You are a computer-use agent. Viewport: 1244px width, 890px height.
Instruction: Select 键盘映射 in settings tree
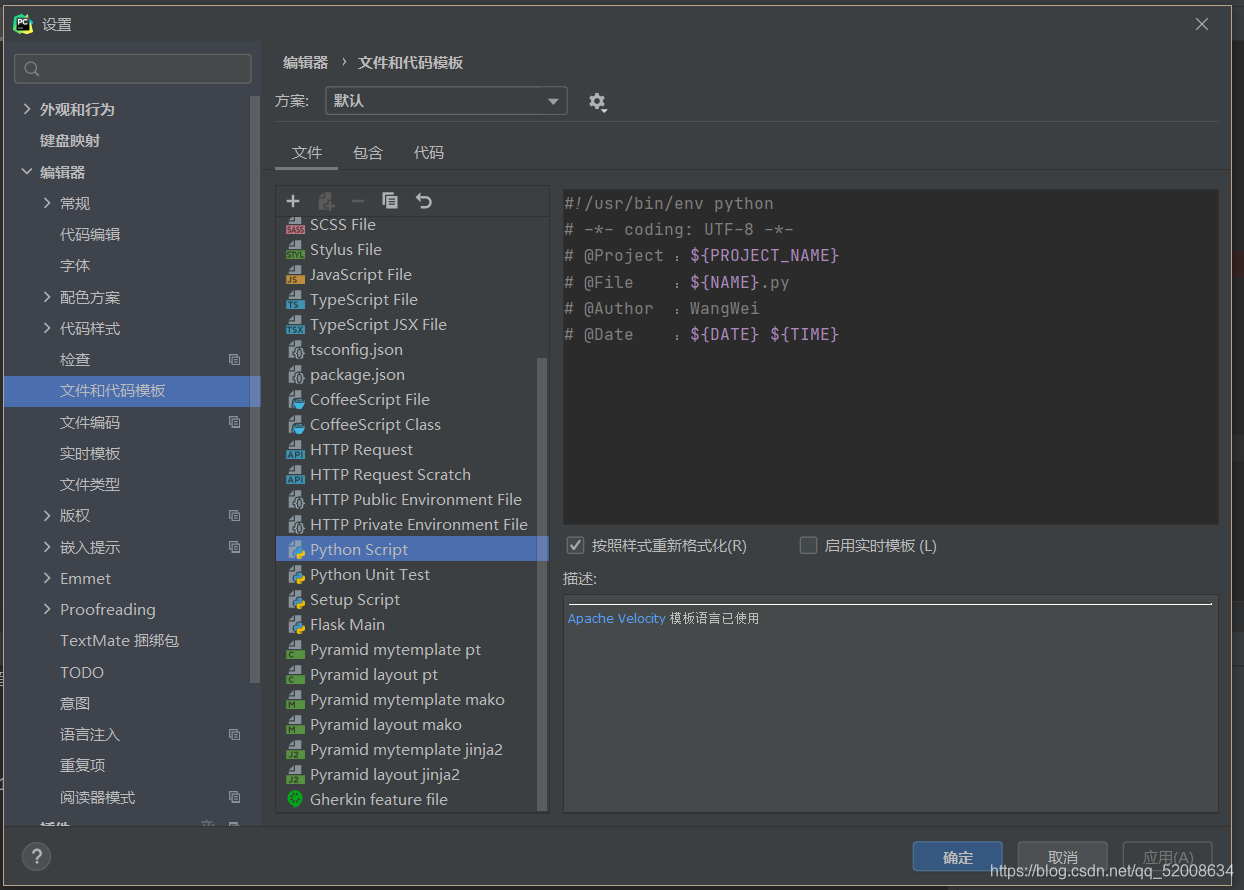70,141
